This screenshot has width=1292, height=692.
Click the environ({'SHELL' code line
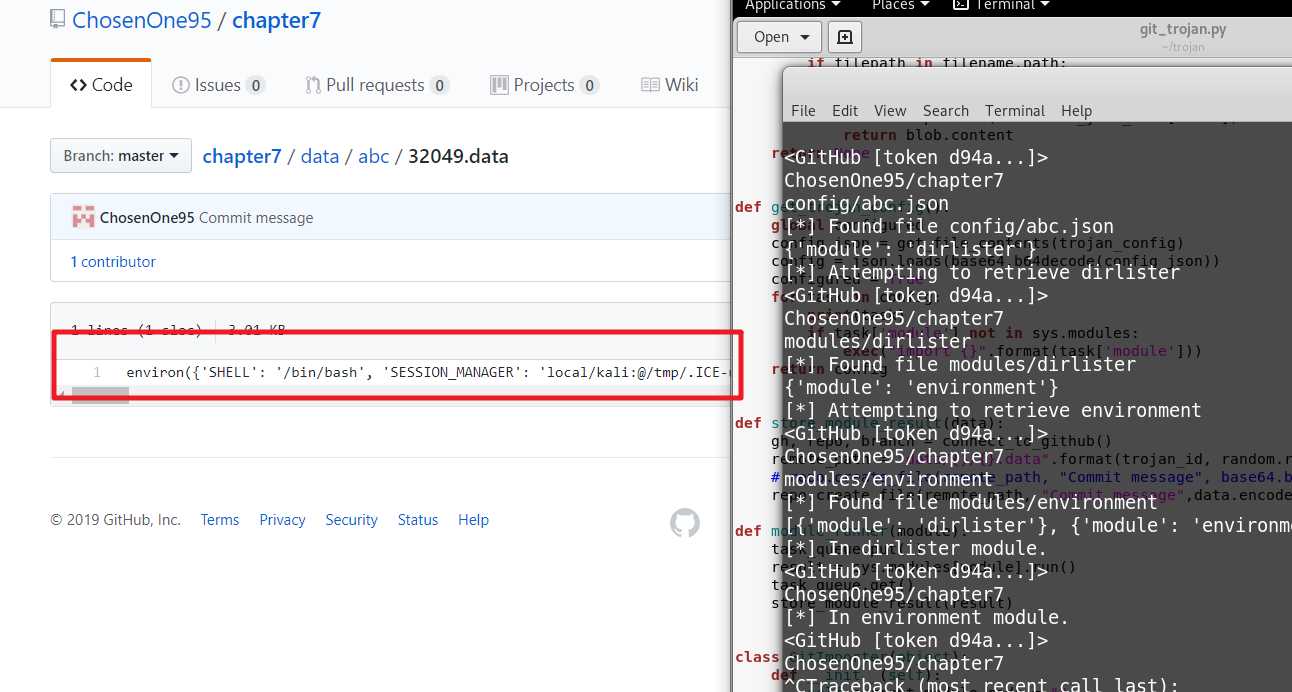[x=428, y=372]
